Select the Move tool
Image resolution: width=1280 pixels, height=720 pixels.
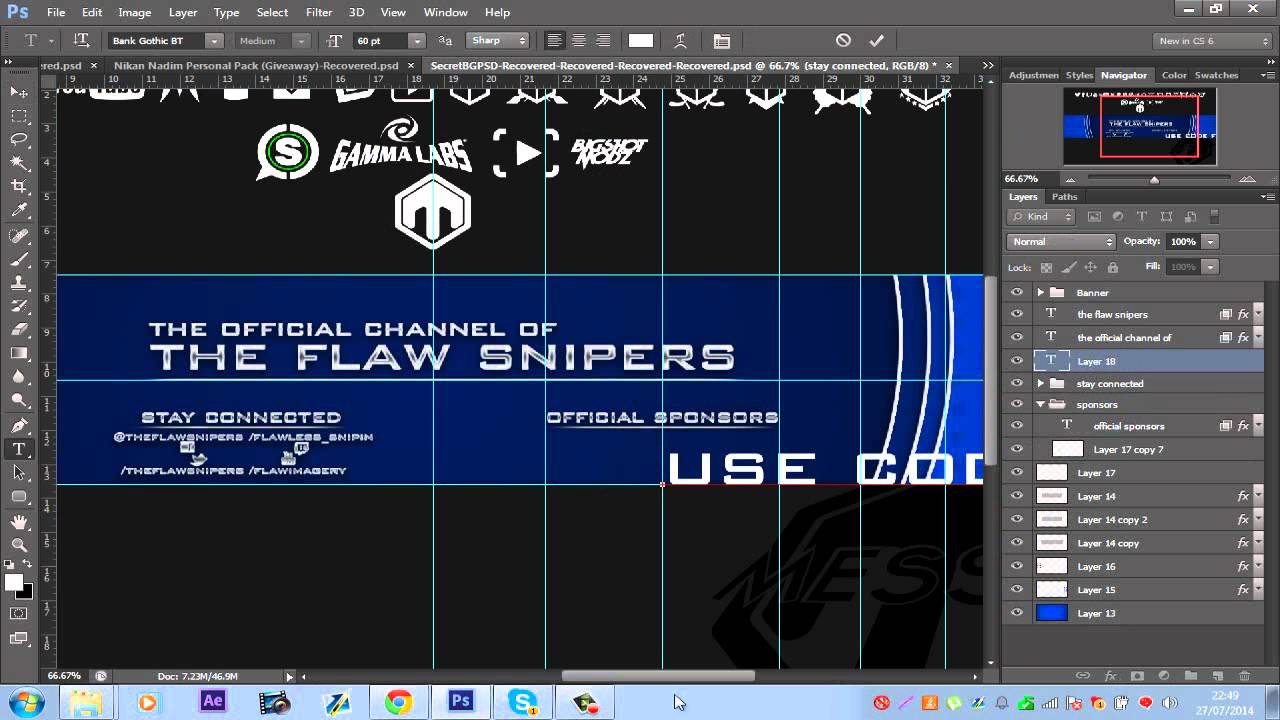19,92
